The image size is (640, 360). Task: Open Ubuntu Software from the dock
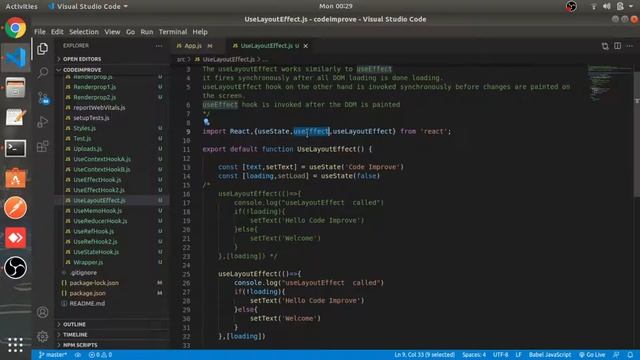(x=16, y=178)
